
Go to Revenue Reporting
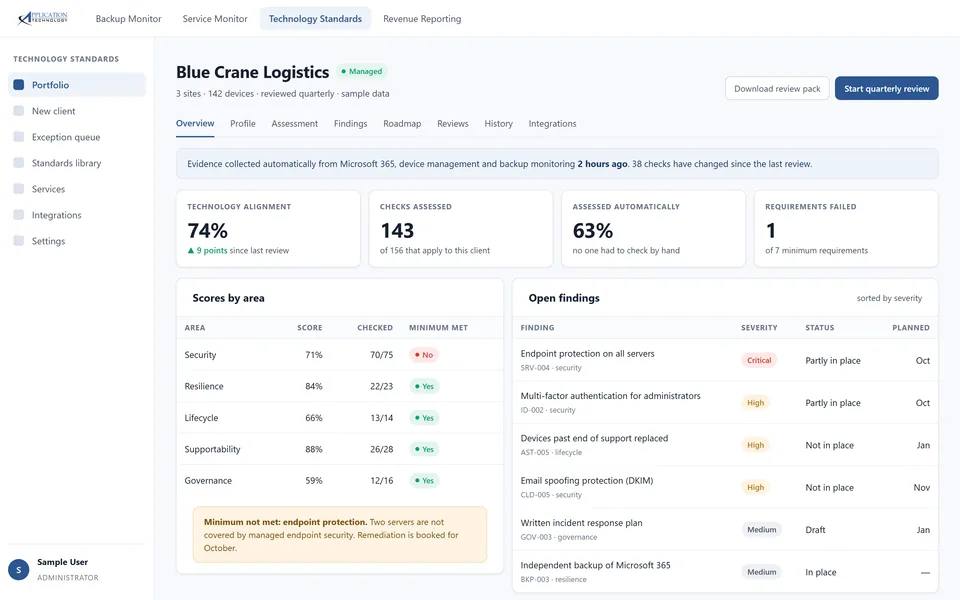[x=422, y=19]
